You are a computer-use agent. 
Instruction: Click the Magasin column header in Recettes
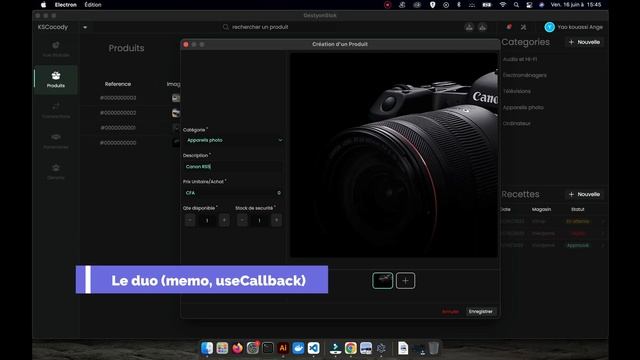[x=541, y=209]
